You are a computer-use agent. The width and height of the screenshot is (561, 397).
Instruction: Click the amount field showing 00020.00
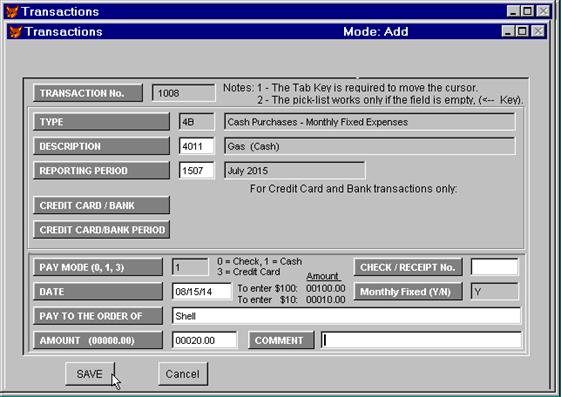coord(204,340)
